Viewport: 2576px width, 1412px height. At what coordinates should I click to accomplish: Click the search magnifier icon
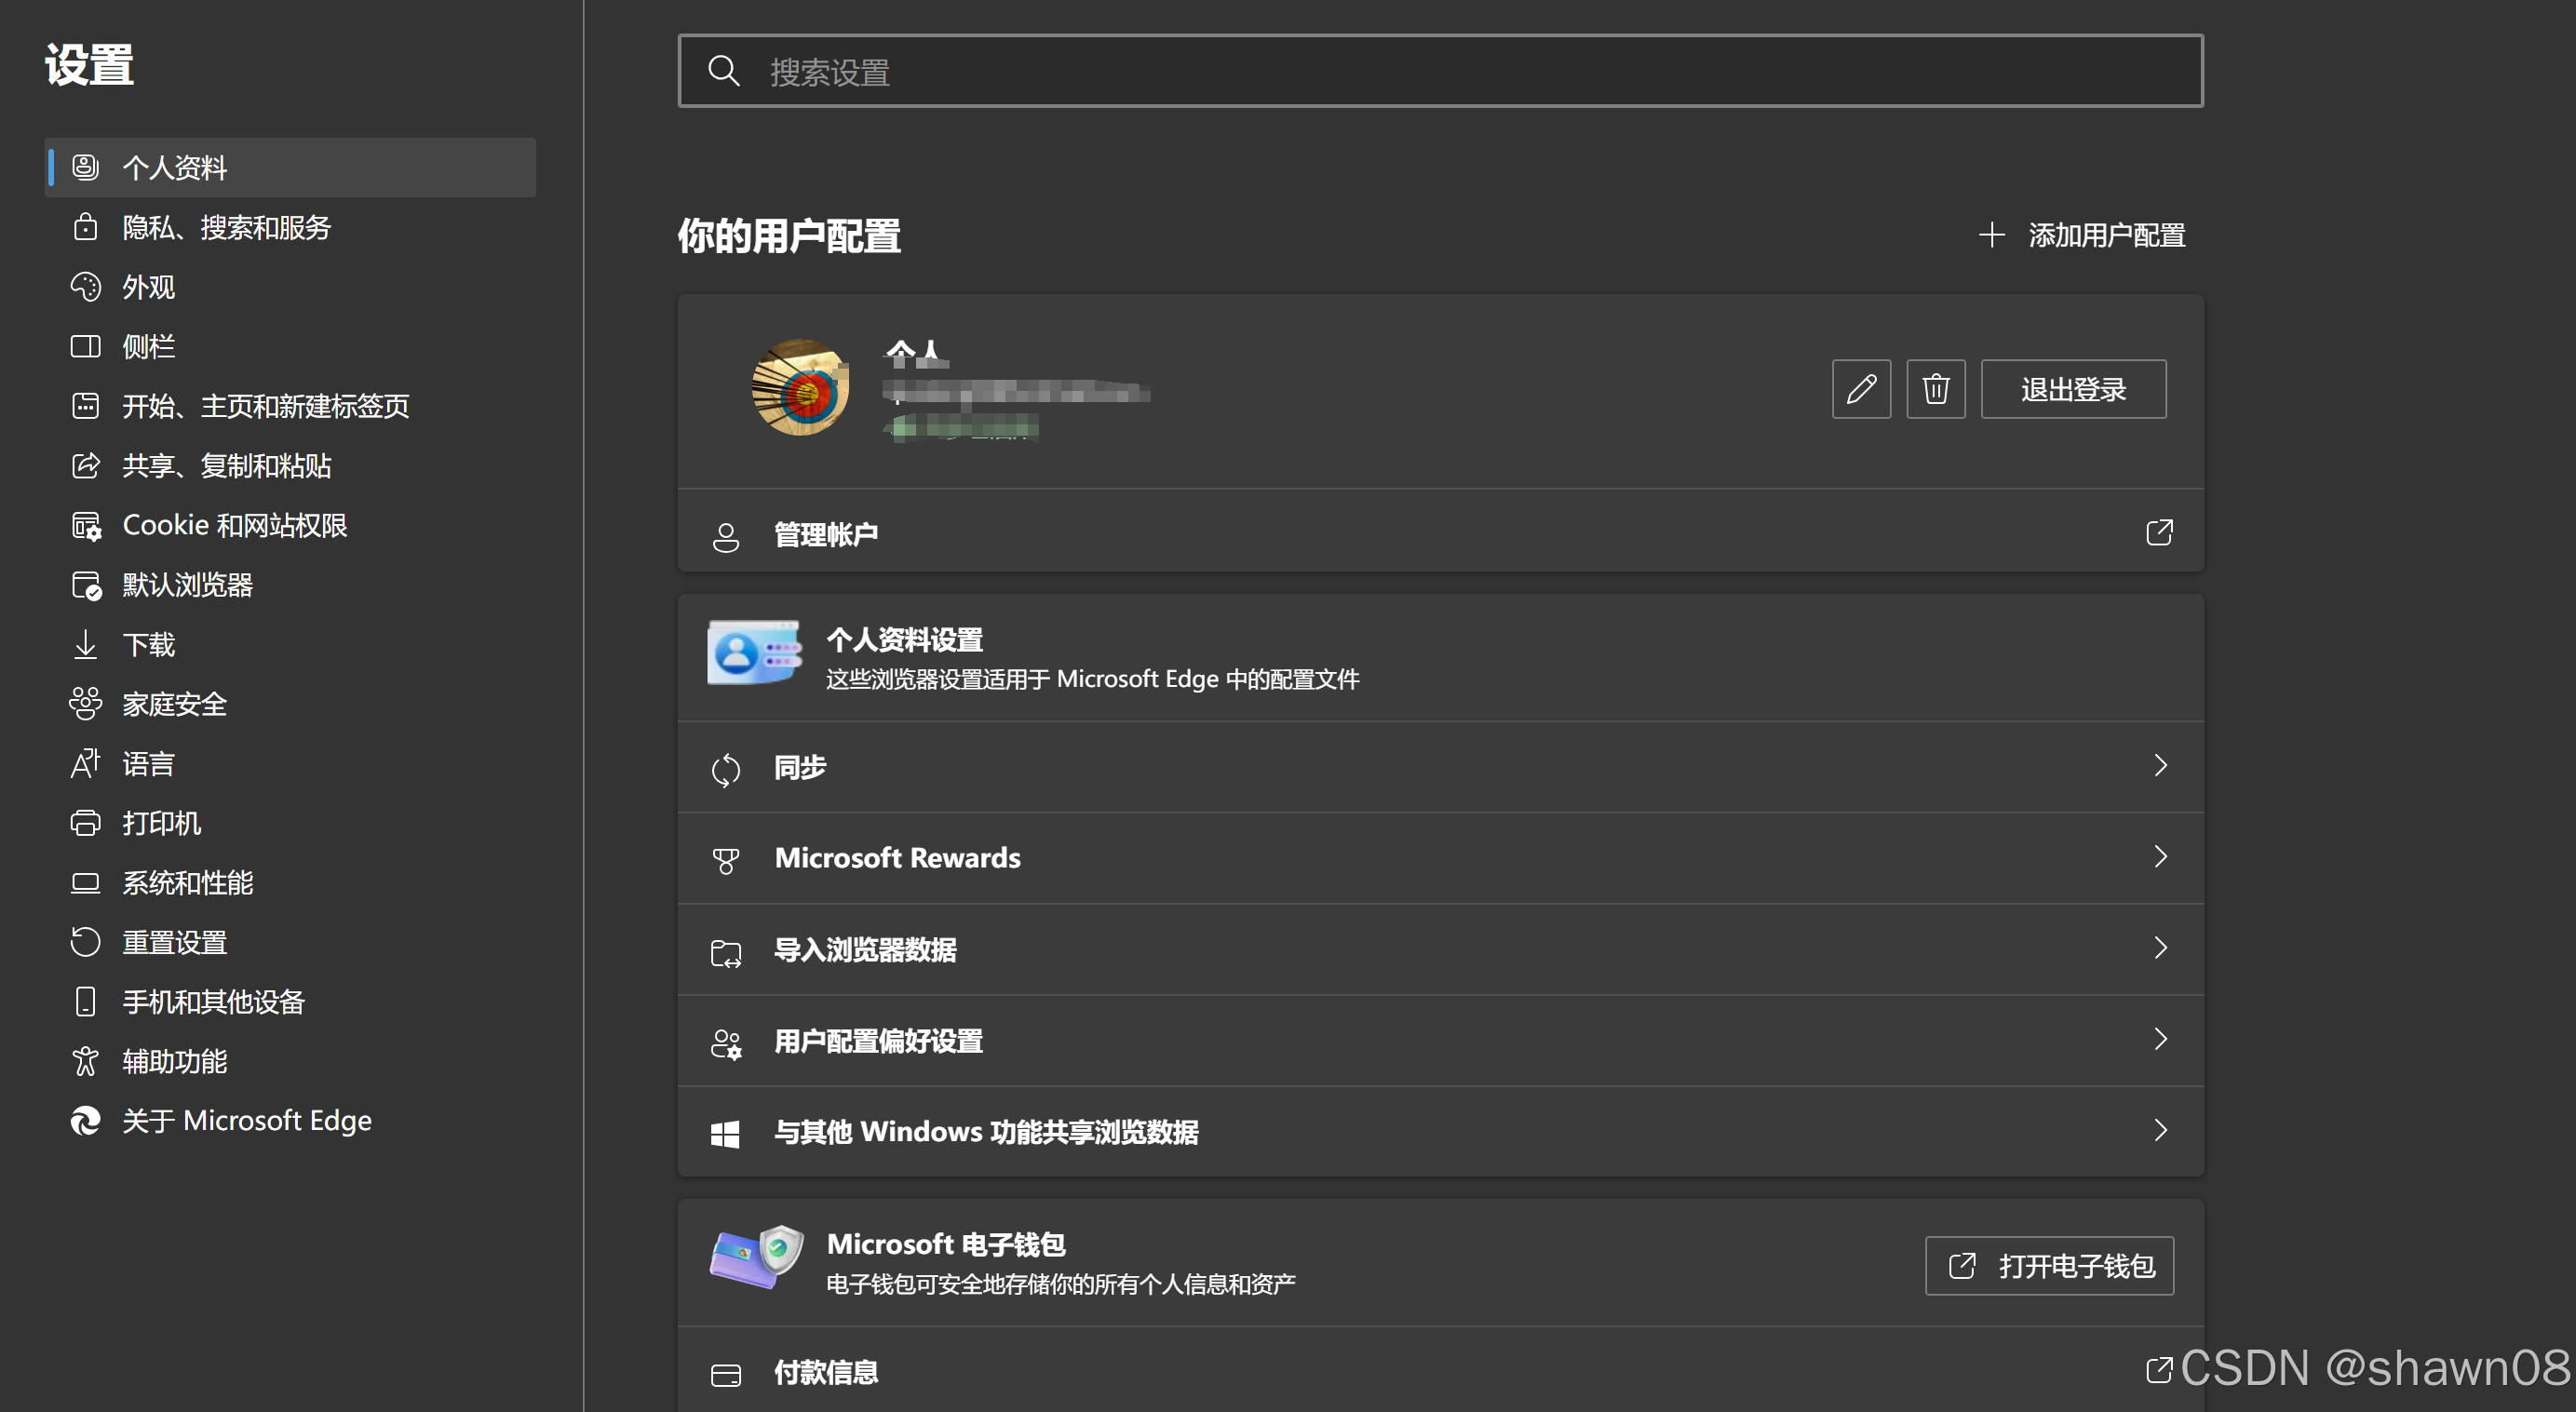[723, 71]
